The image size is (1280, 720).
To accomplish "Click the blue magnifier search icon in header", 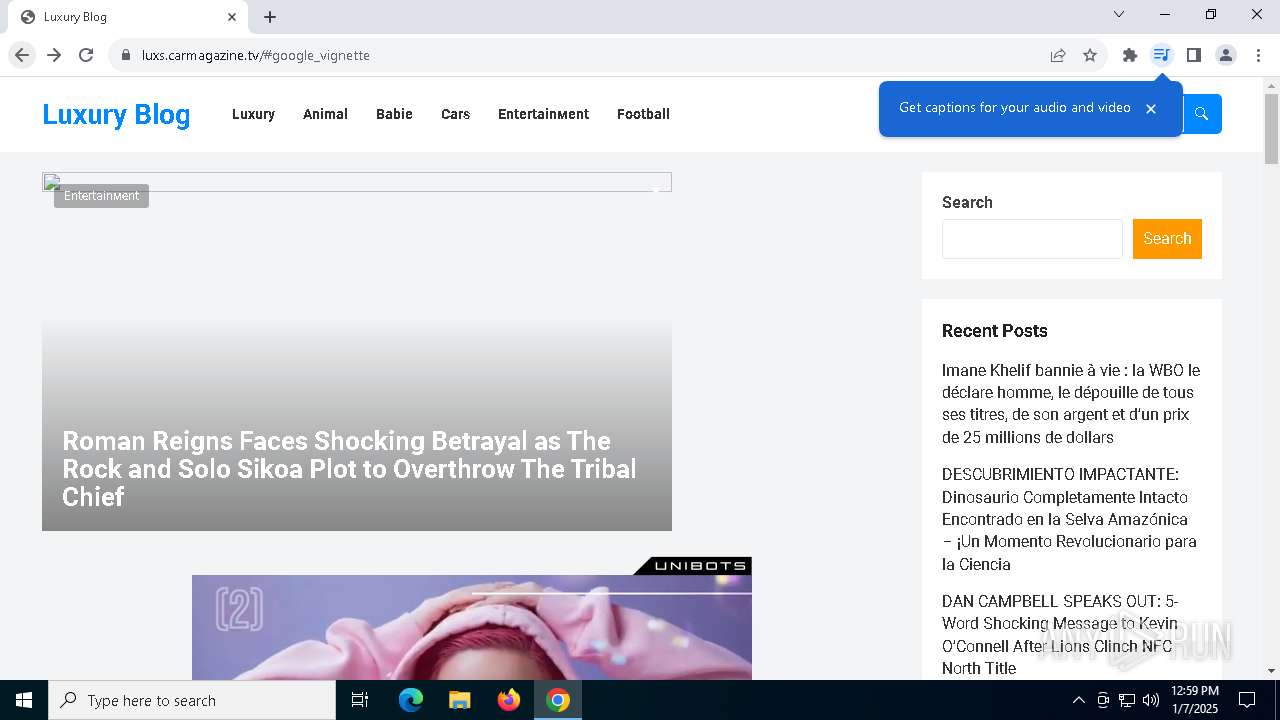I will (x=1202, y=114).
